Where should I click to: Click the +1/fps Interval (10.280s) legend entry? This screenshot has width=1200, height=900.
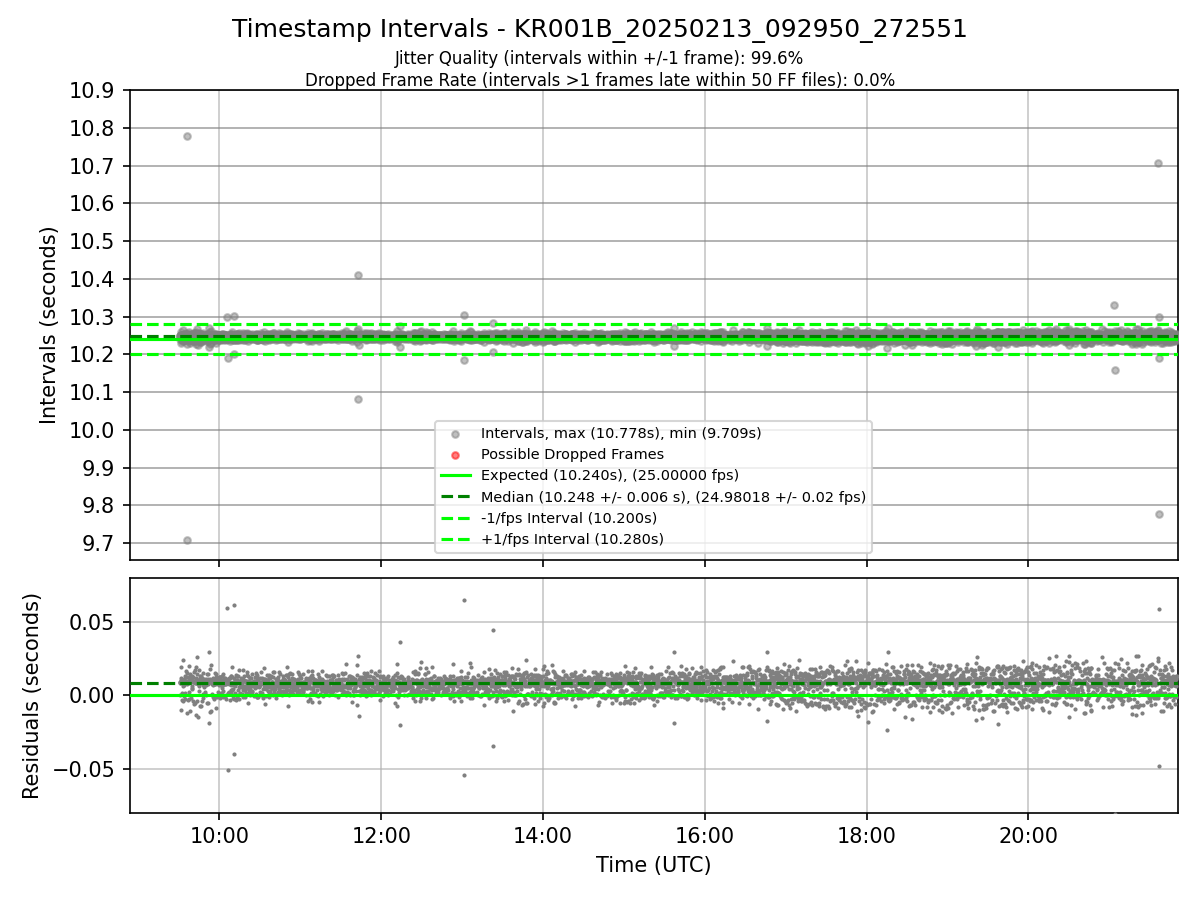572,539
